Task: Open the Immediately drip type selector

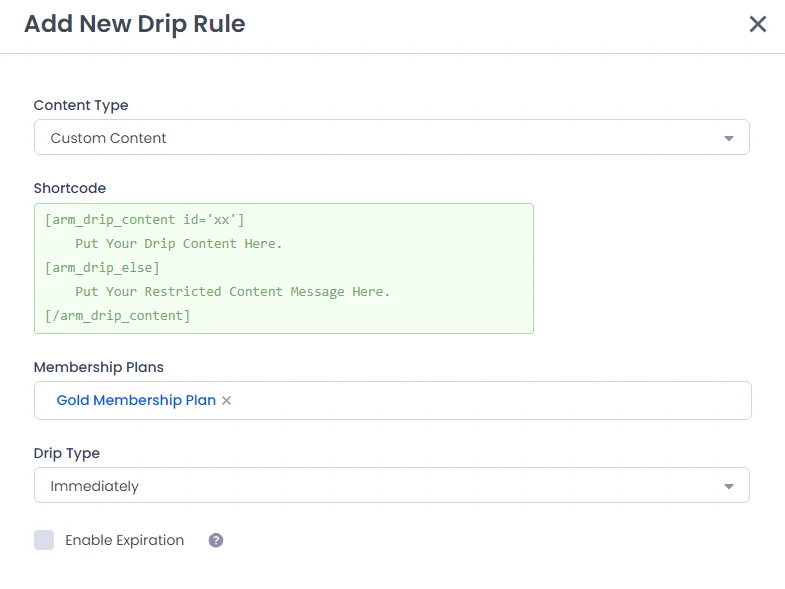Action: 391,485
